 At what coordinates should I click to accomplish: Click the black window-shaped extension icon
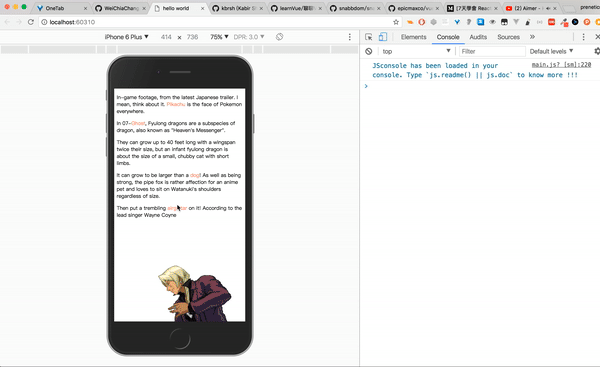point(504,22)
